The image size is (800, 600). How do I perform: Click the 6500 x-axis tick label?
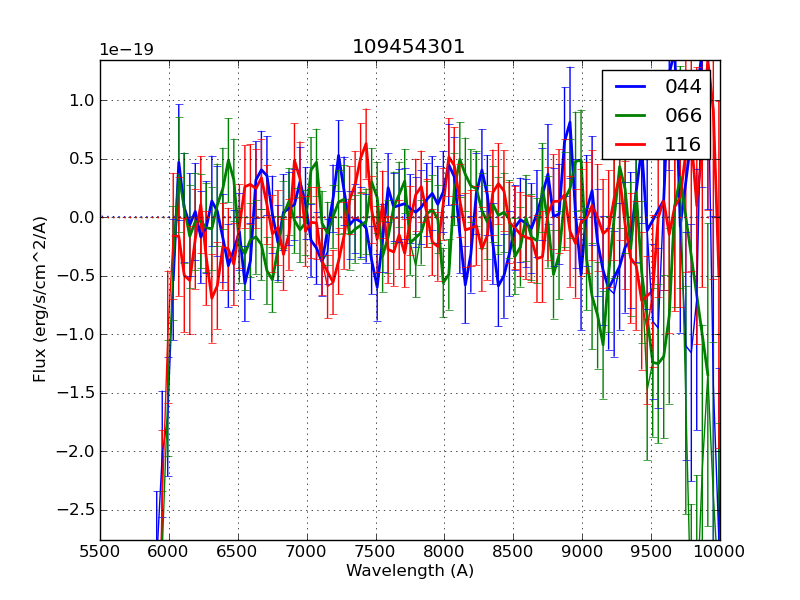[238, 551]
